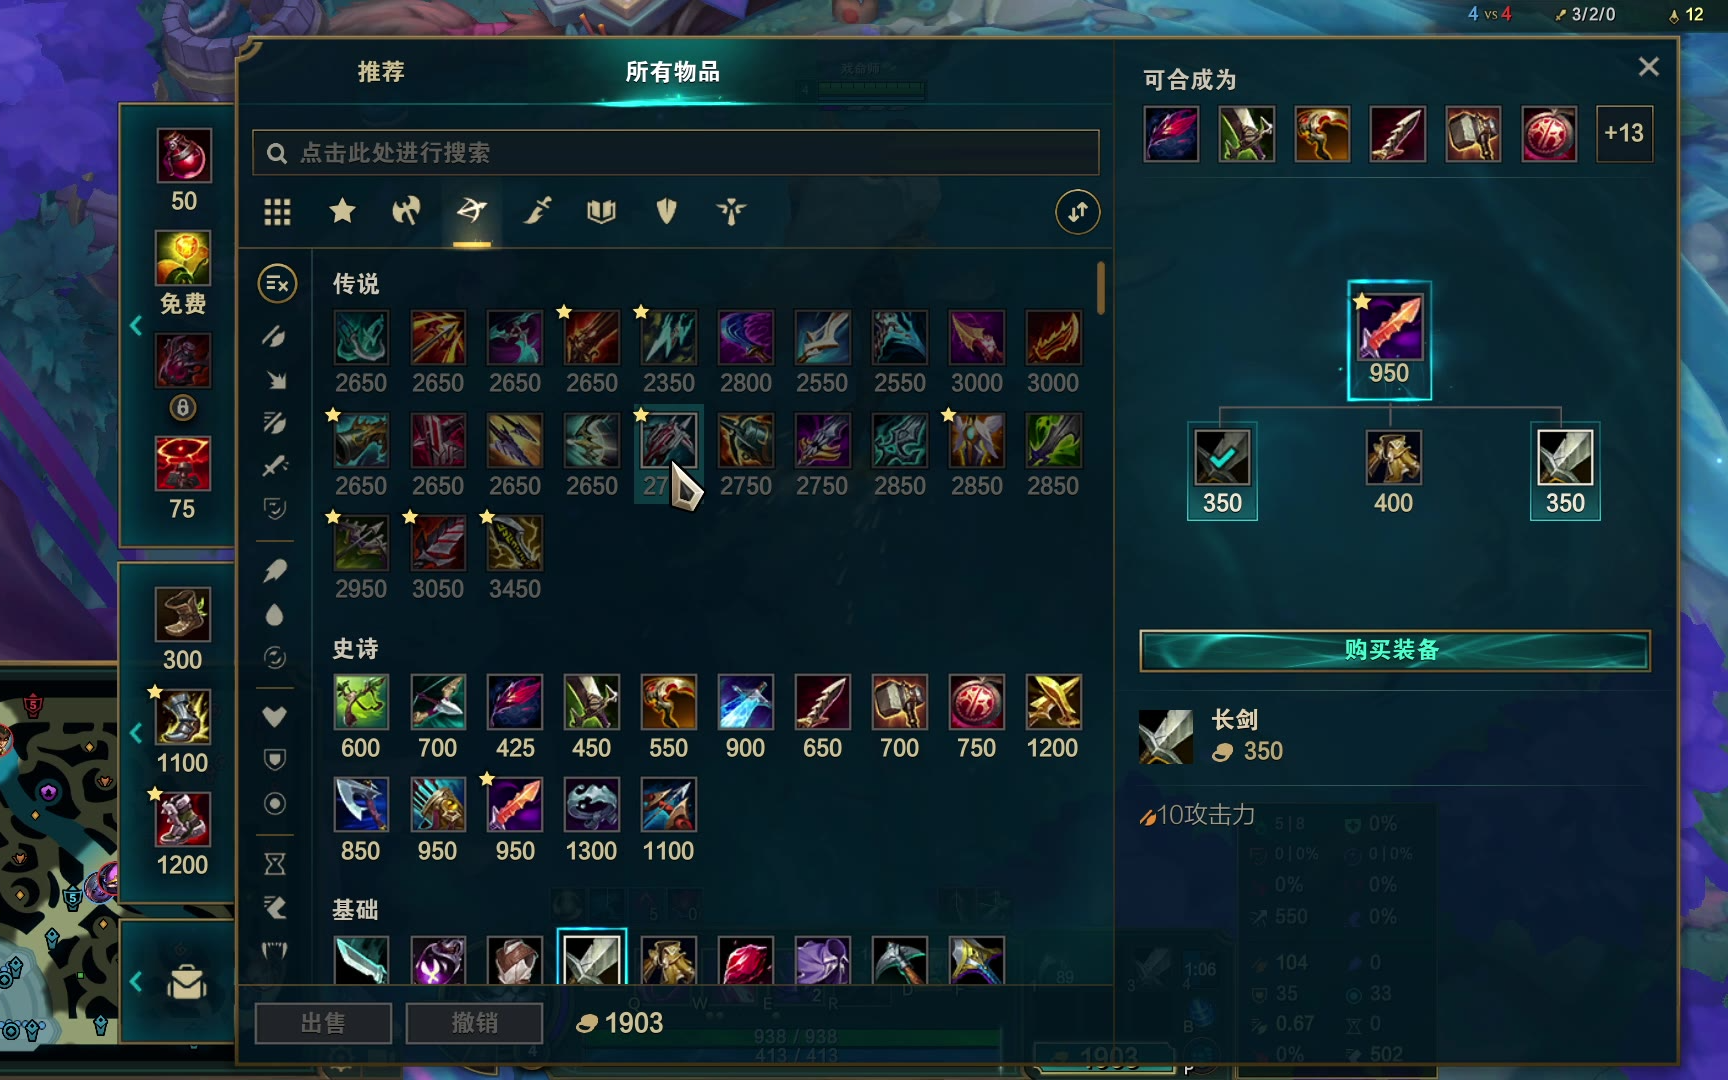The height and width of the screenshot is (1080, 1728).
Task: Expand the +13 builds-into list
Action: coord(1624,133)
